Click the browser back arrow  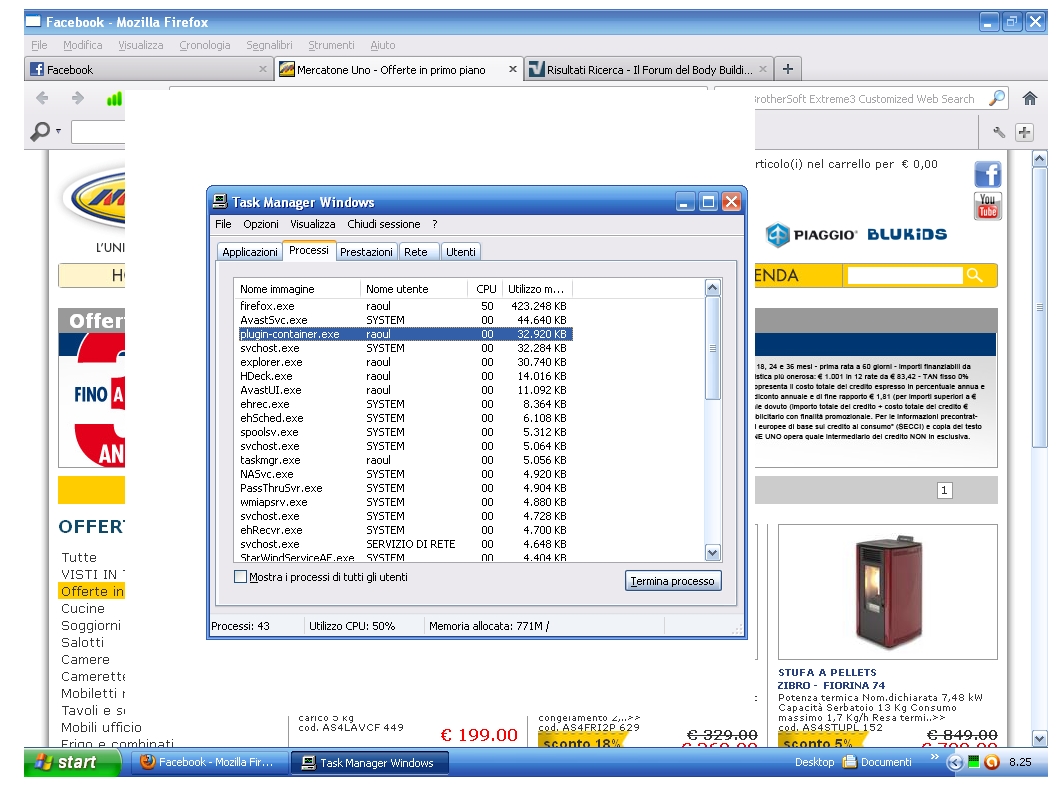[42, 98]
